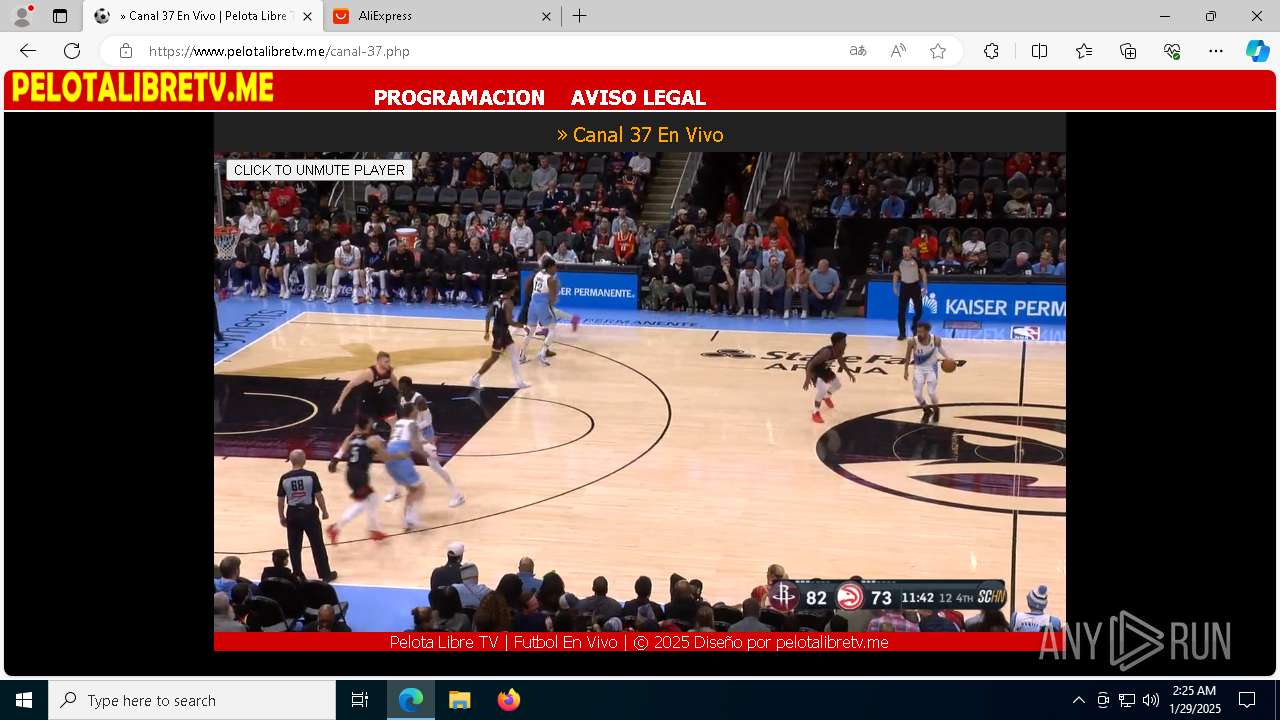The width and height of the screenshot is (1280, 720).
Task: Open the PROGRAMACION menu link
Action: [x=459, y=98]
